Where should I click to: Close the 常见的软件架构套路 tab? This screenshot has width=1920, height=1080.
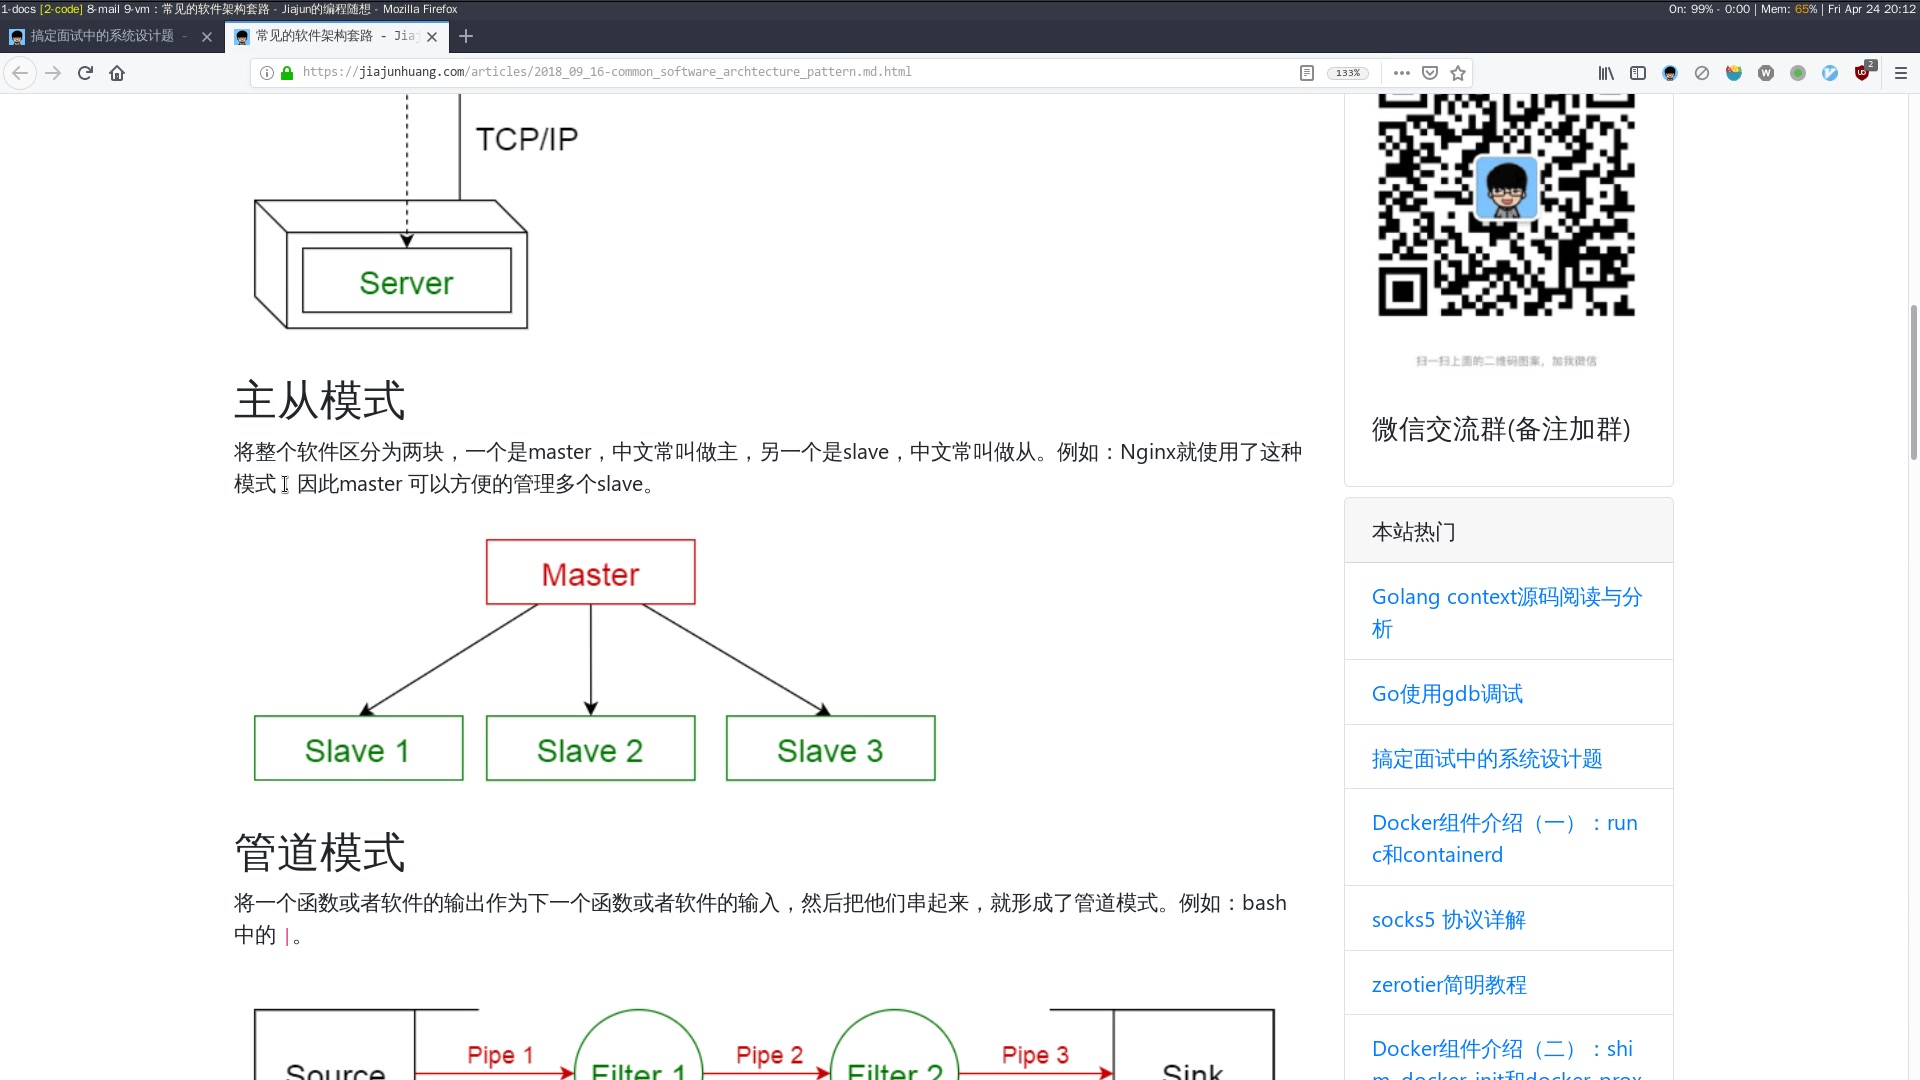(x=432, y=37)
